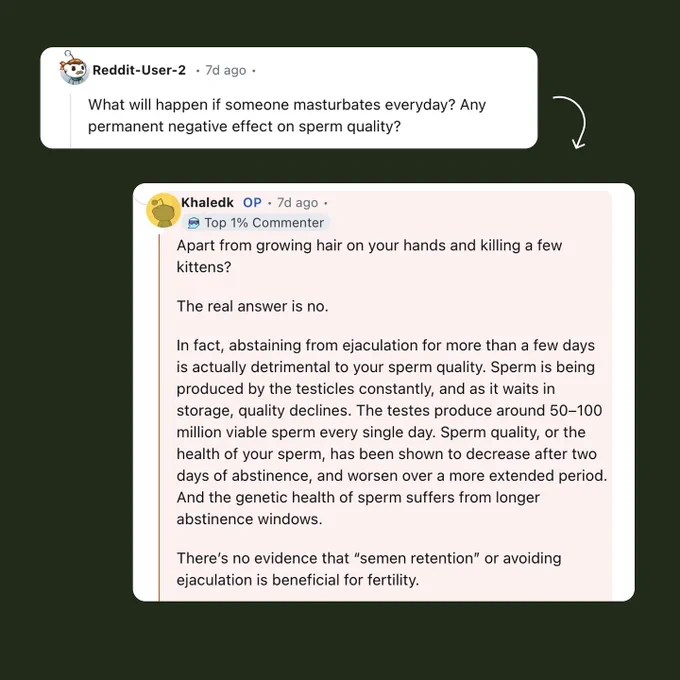Click the trailing dot after Khaledk's timestamp
Viewport: 680px width, 680px height.
326,203
